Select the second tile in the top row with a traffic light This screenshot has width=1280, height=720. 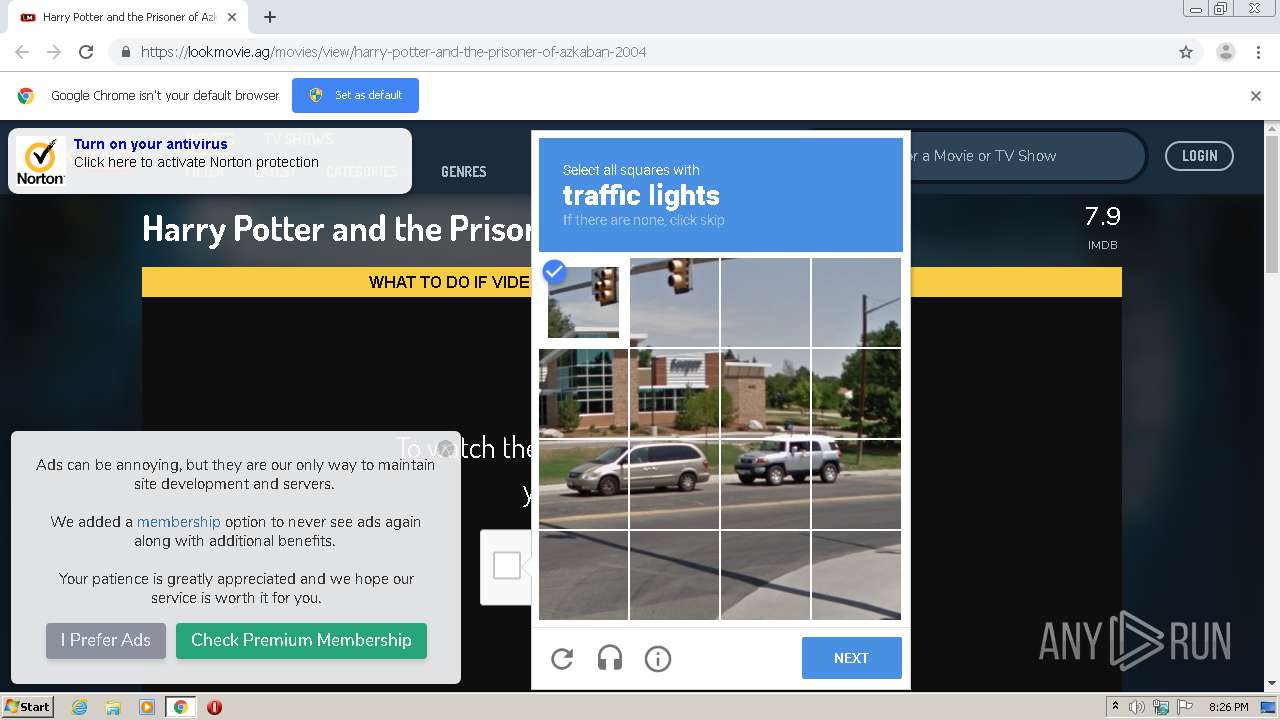tap(674, 302)
